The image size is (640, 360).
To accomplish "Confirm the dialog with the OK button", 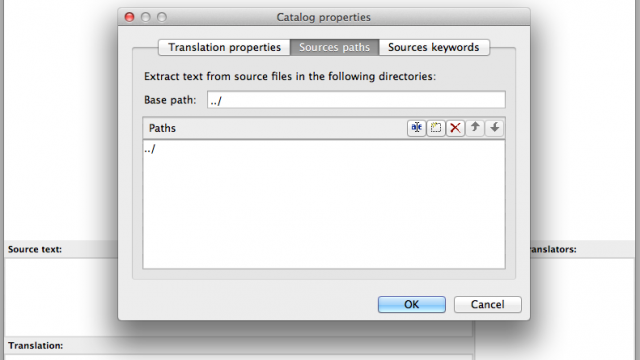I will (x=411, y=304).
